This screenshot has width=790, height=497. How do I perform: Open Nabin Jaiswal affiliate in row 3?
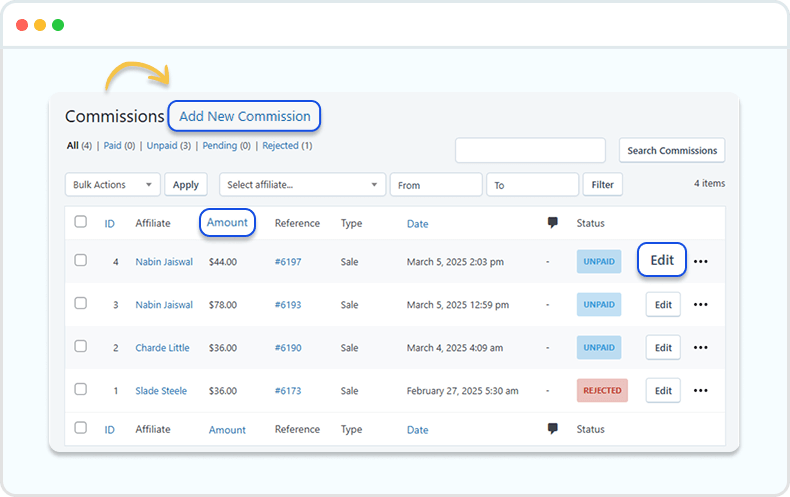coord(164,304)
